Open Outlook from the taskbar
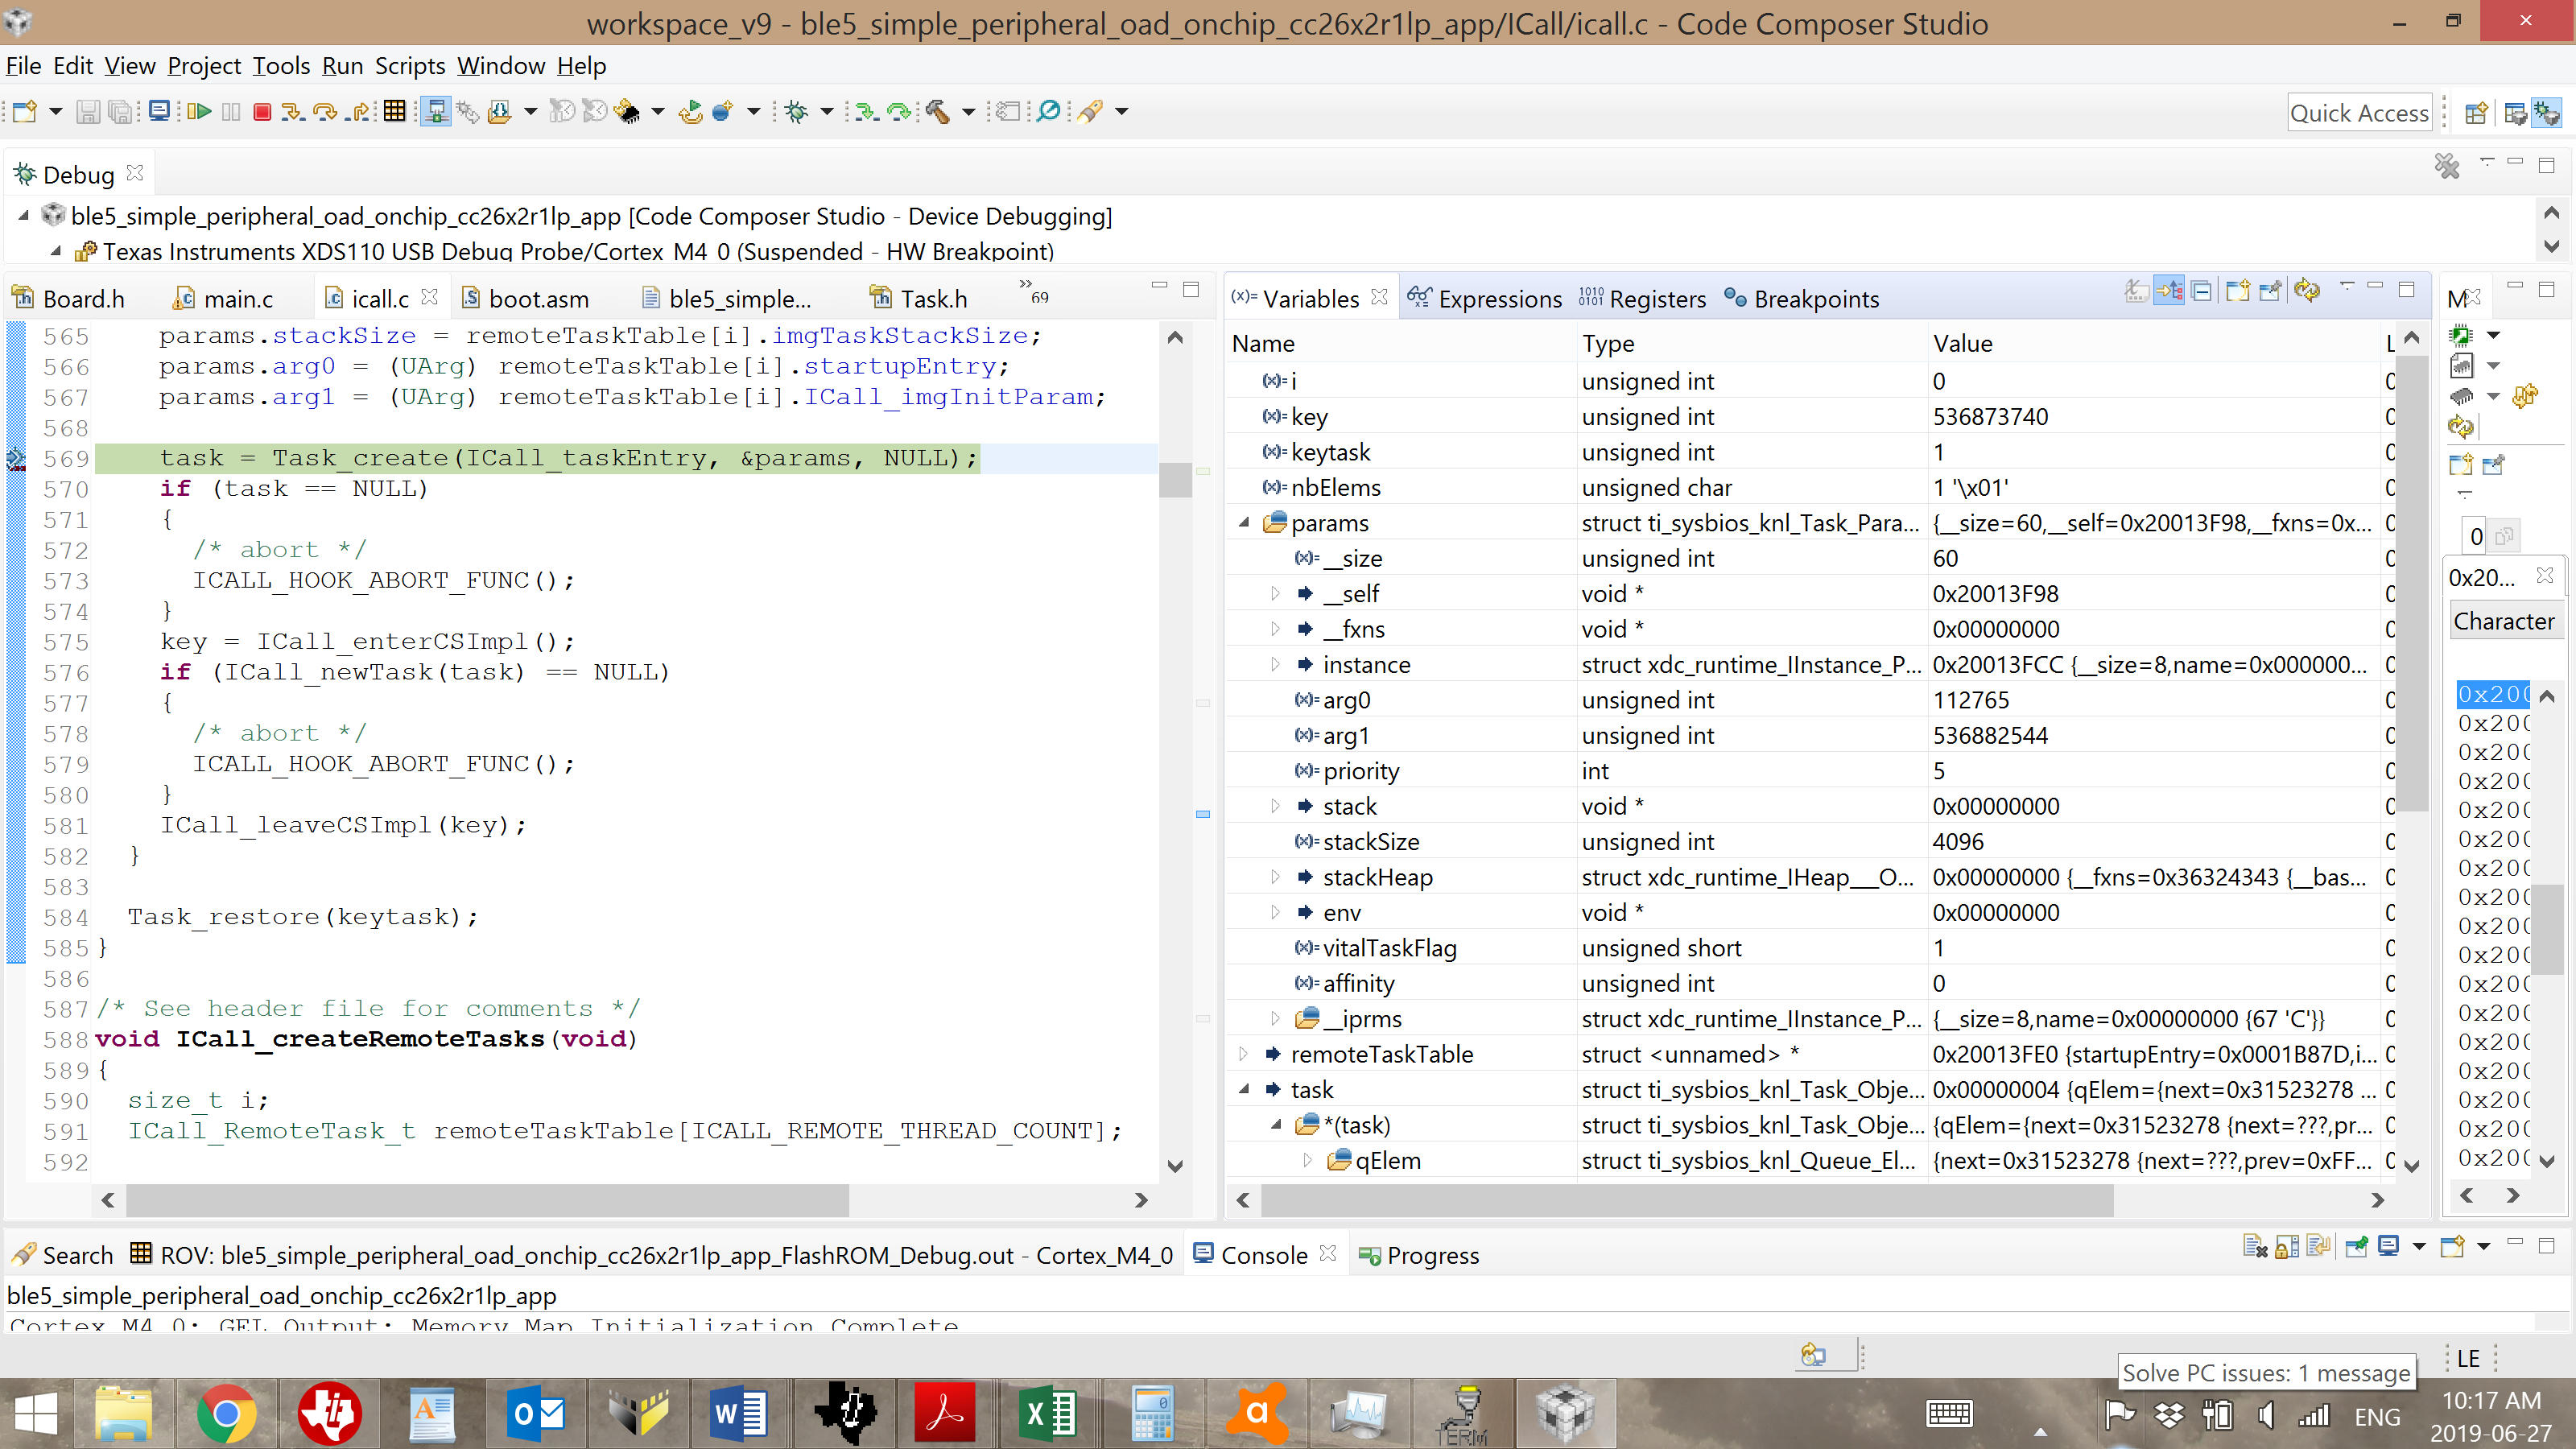Viewport: 2576px width, 1449px height. pos(536,1413)
